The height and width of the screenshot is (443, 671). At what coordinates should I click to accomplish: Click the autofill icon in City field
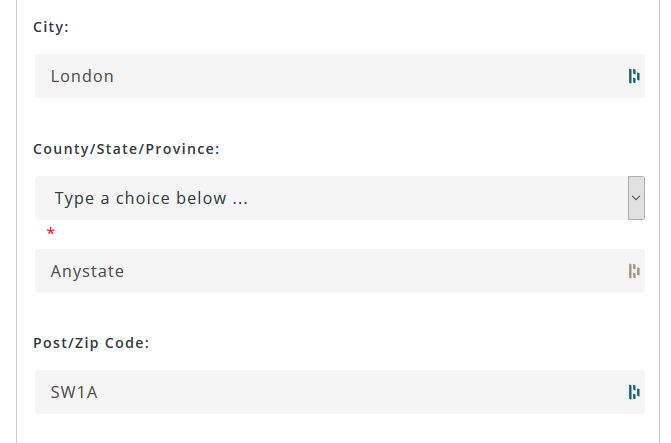(634, 76)
